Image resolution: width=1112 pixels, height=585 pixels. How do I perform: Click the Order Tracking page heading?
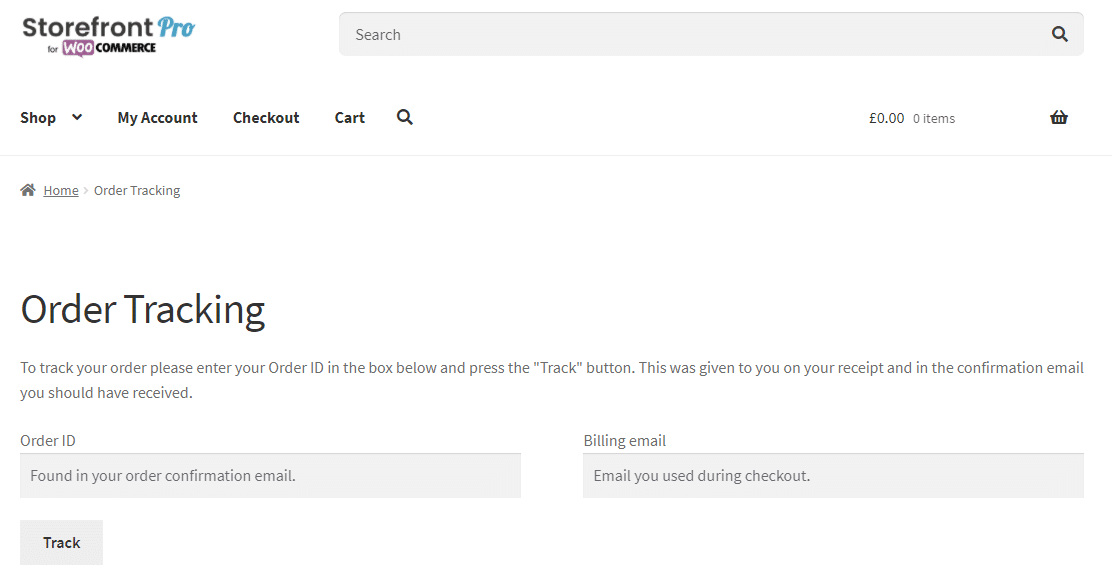coord(143,311)
